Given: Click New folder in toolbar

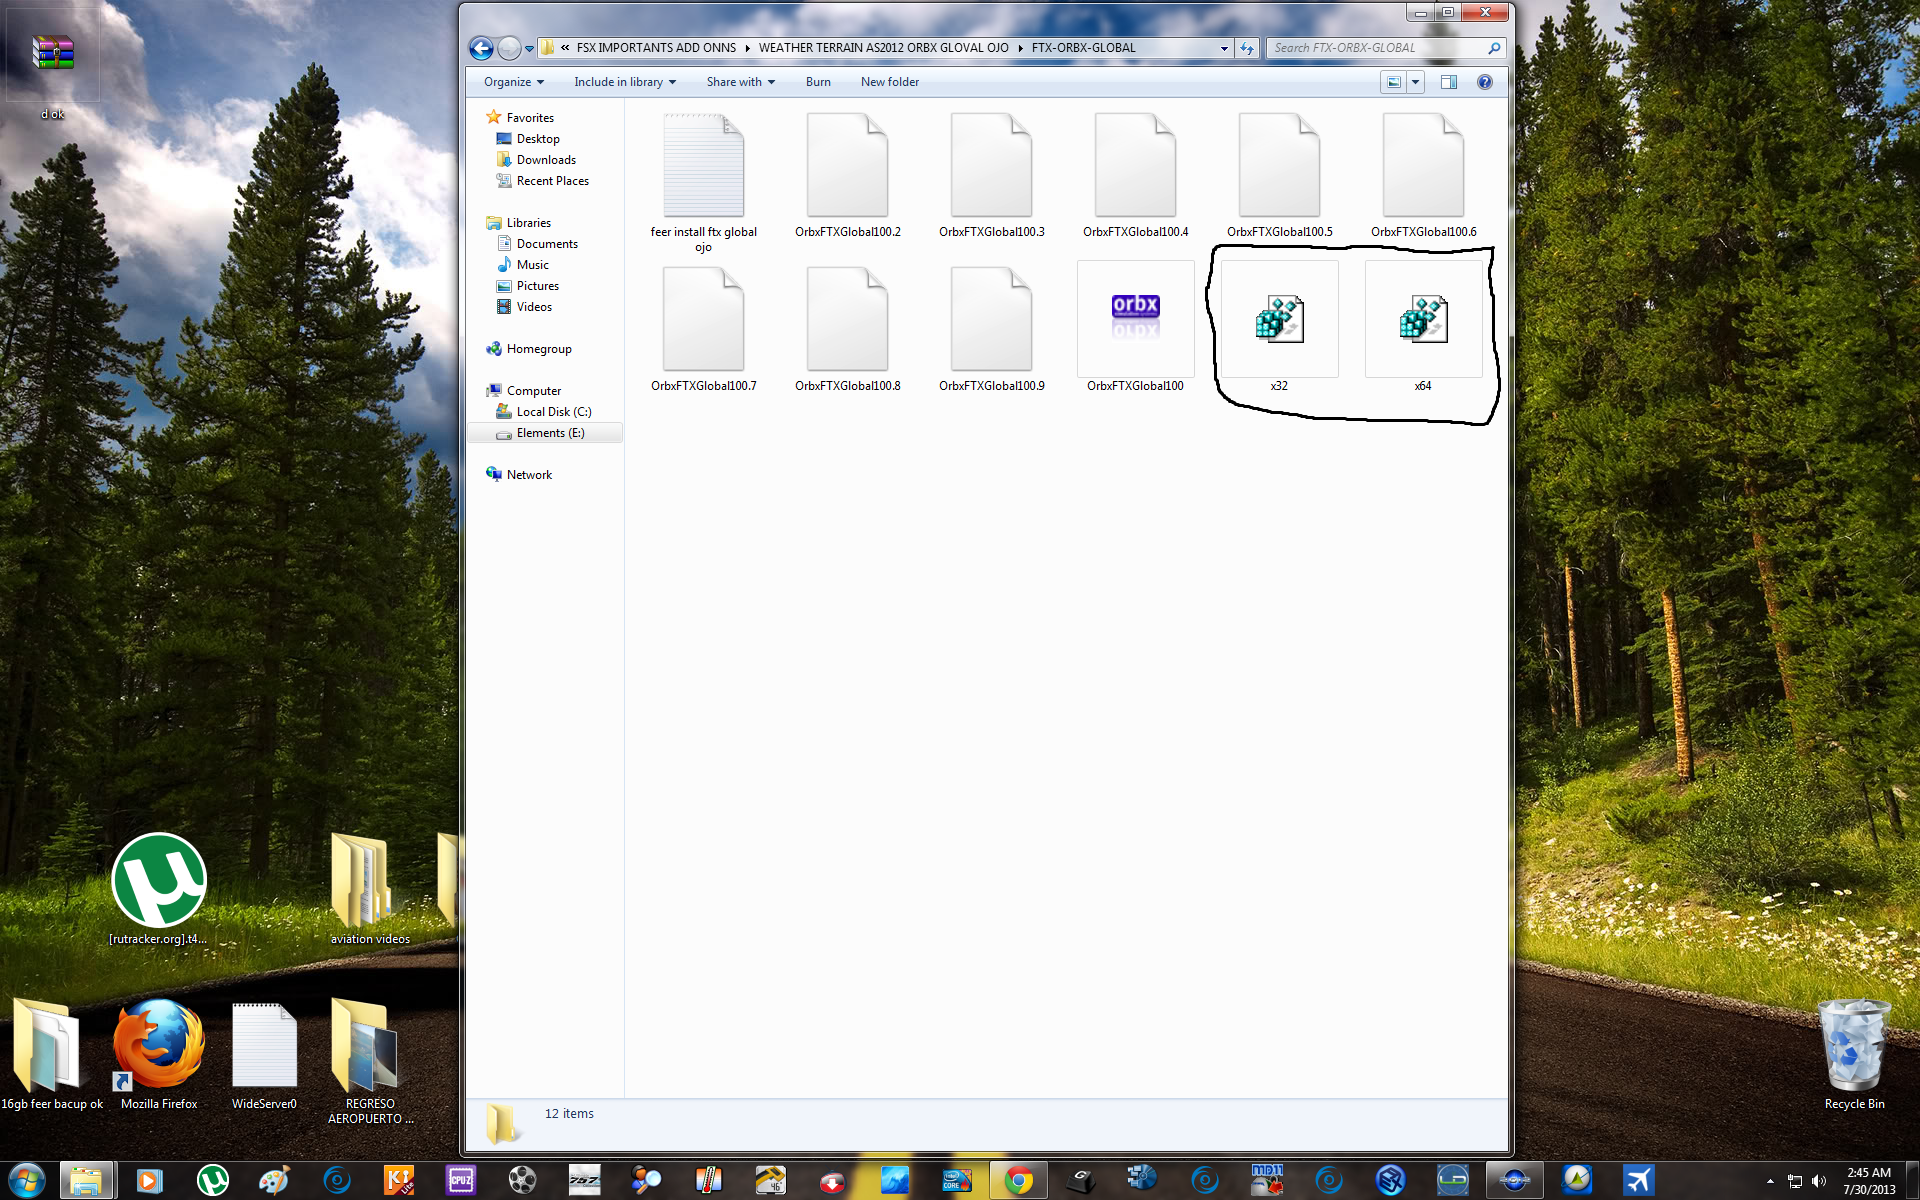Looking at the screenshot, I should click(889, 82).
